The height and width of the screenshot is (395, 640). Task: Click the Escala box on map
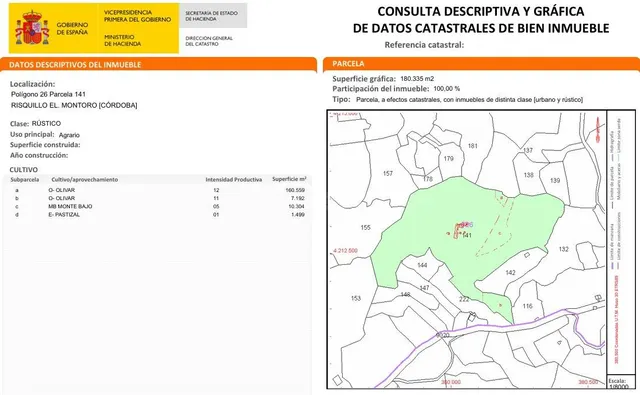click(620, 383)
